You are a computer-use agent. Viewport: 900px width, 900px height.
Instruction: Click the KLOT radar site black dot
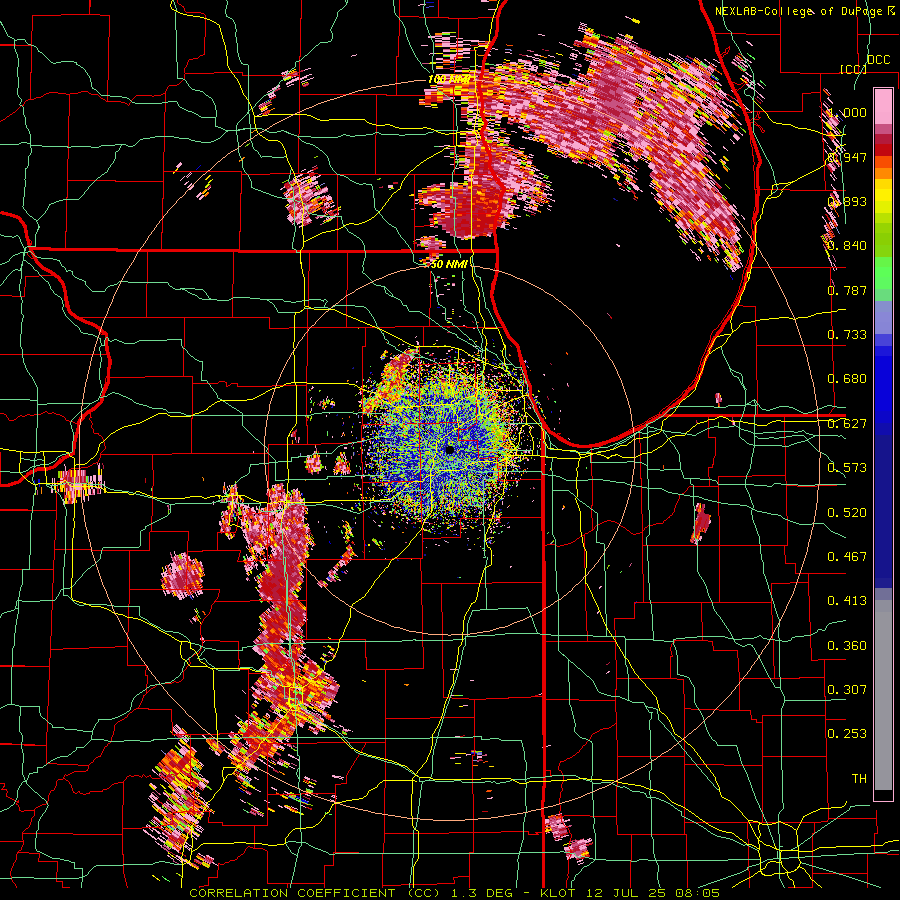(x=450, y=450)
